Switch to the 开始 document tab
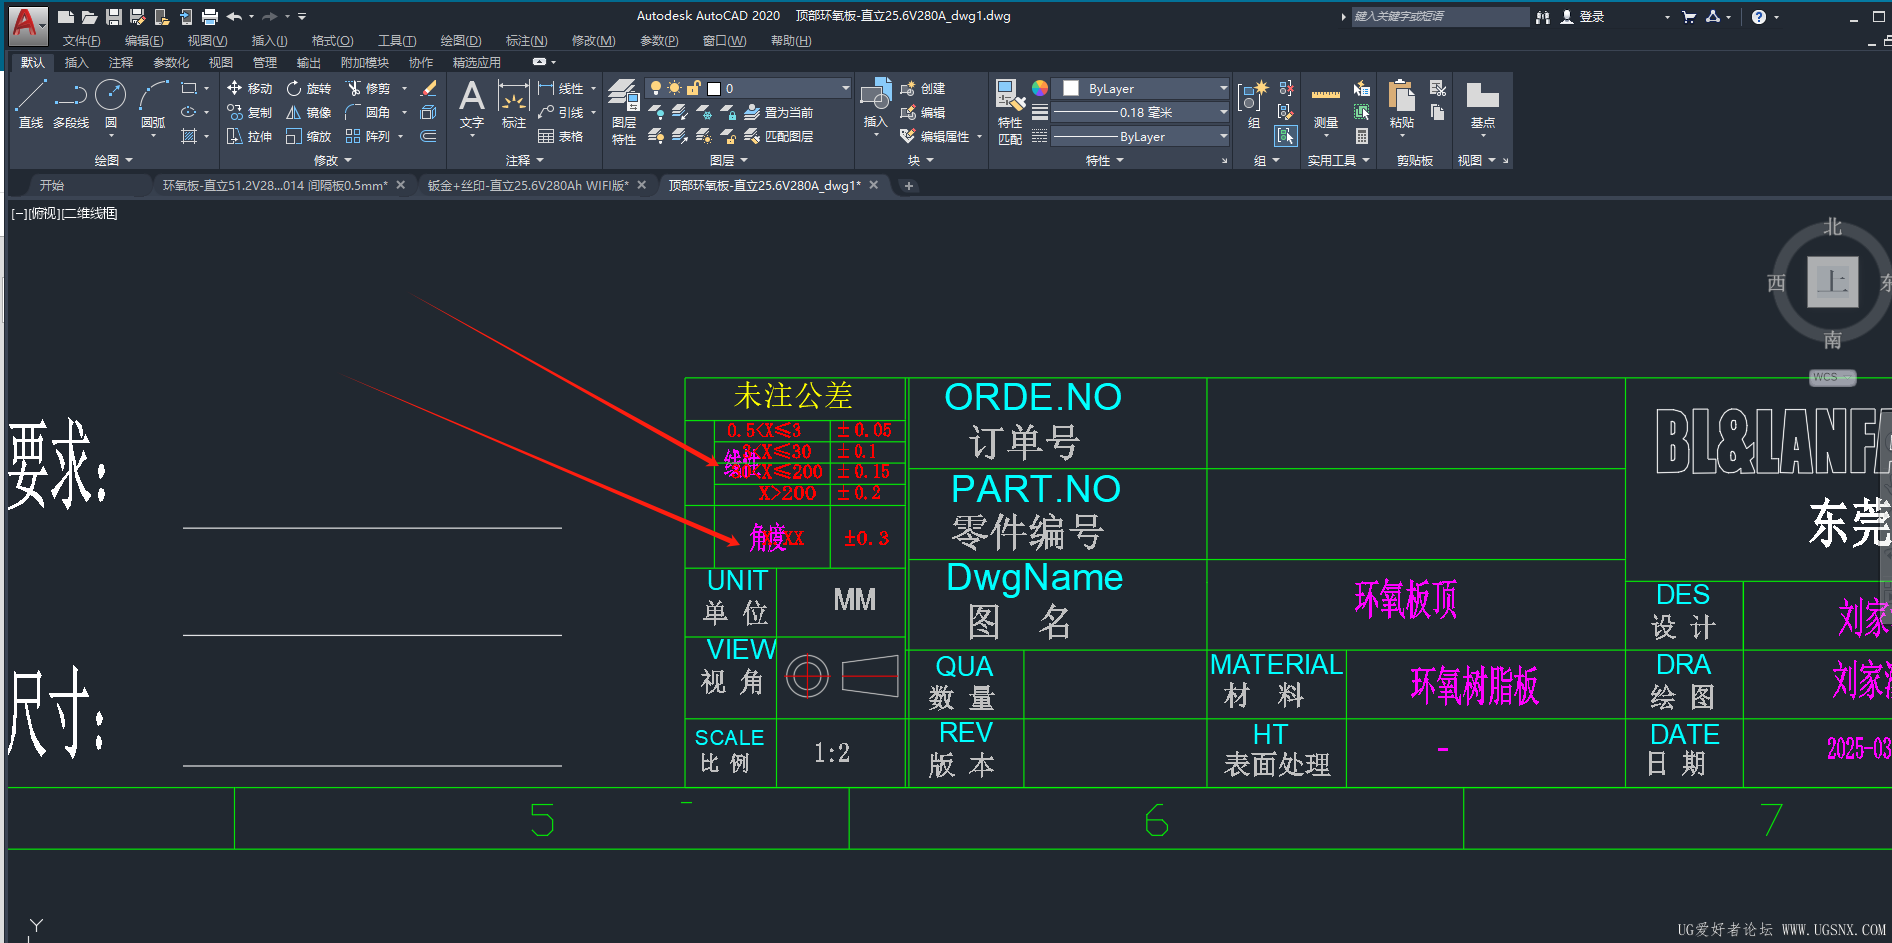This screenshot has height=943, width=1892. [x=52, y=185]
